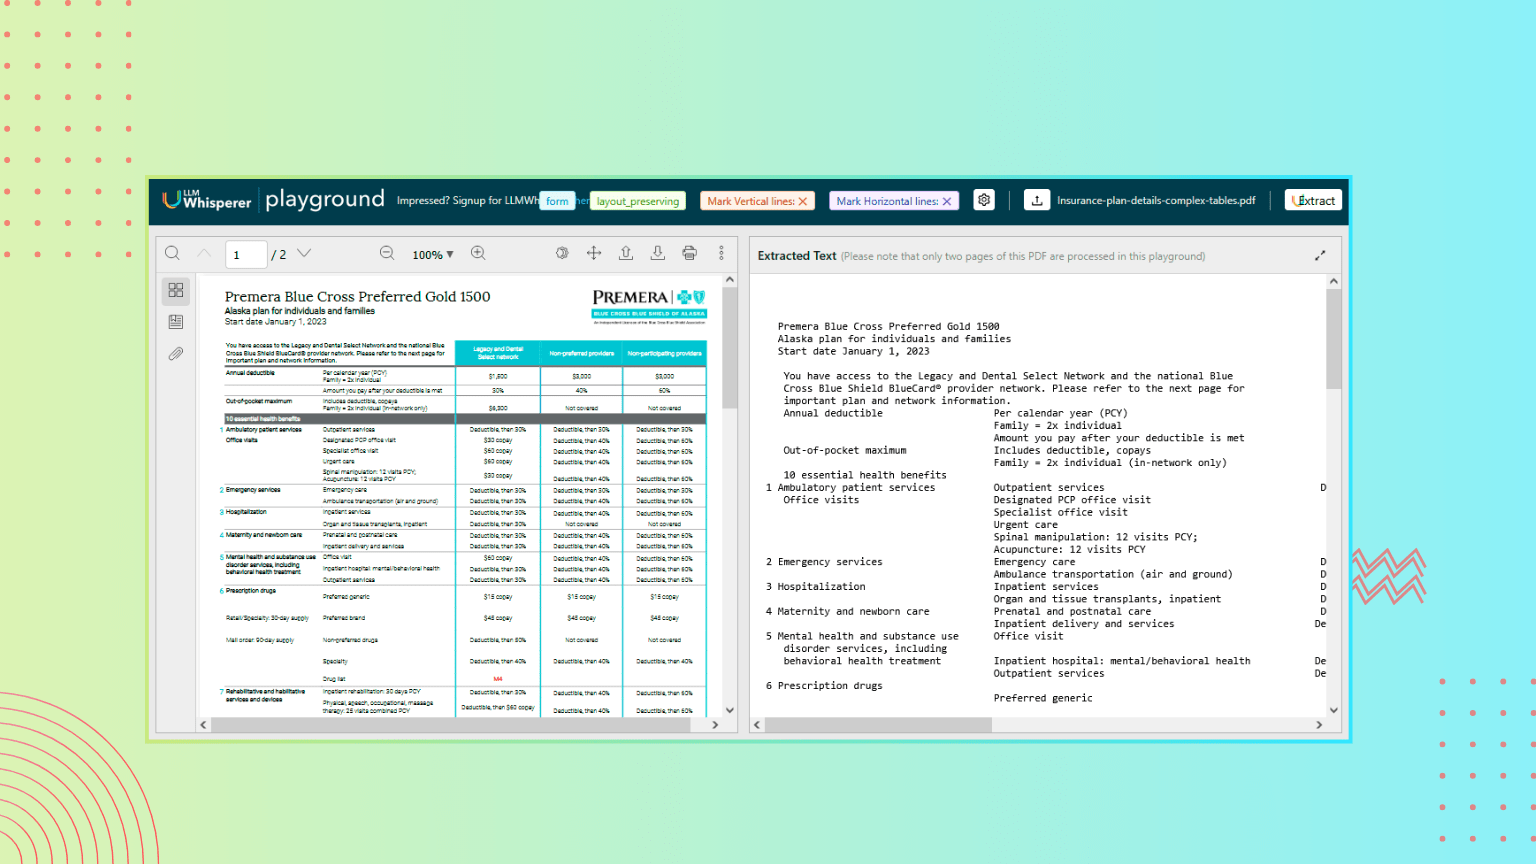The height and width of the screenshot is (864, 1536).
Task: Open the extraction settings gear icon
Action: (984, 200)
